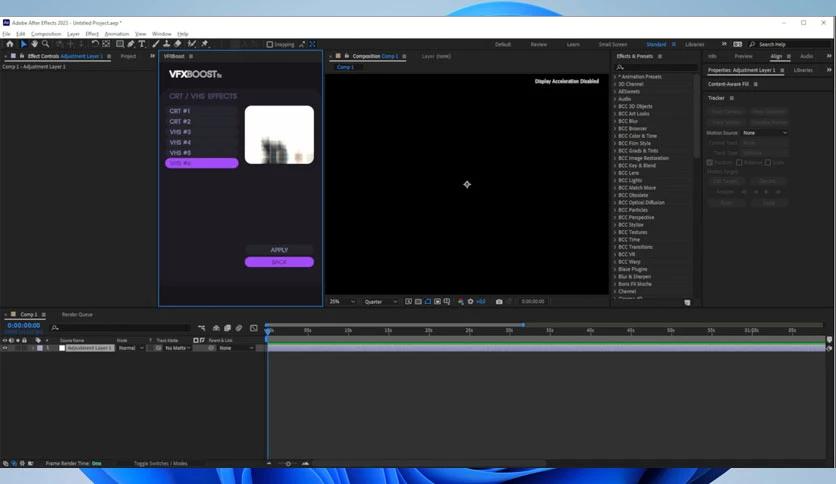Switch to the Small Screen workspace
Image resolution: width=836 pixels, height=484 pixels.
pyautogui.click(x=613, y=44)
